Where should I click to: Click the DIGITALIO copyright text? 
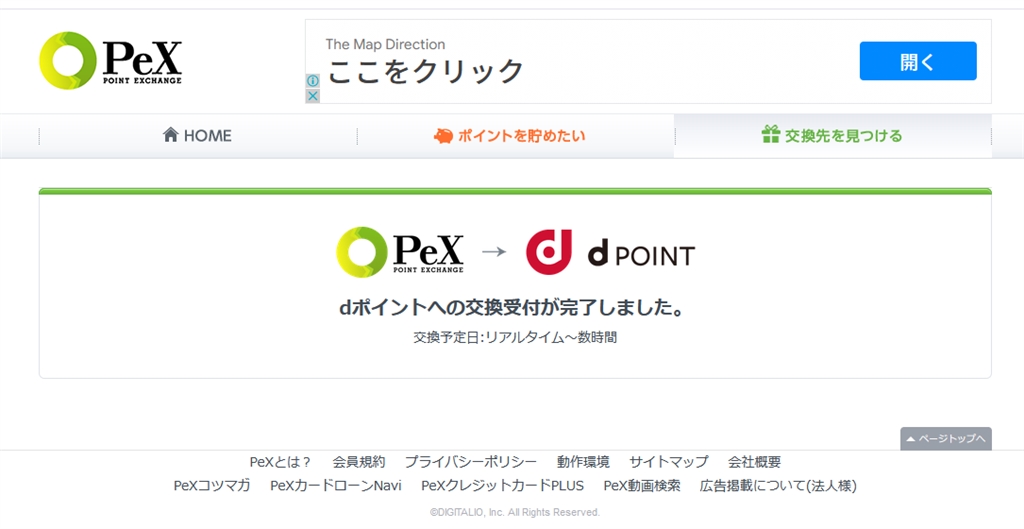click(515, 513)
